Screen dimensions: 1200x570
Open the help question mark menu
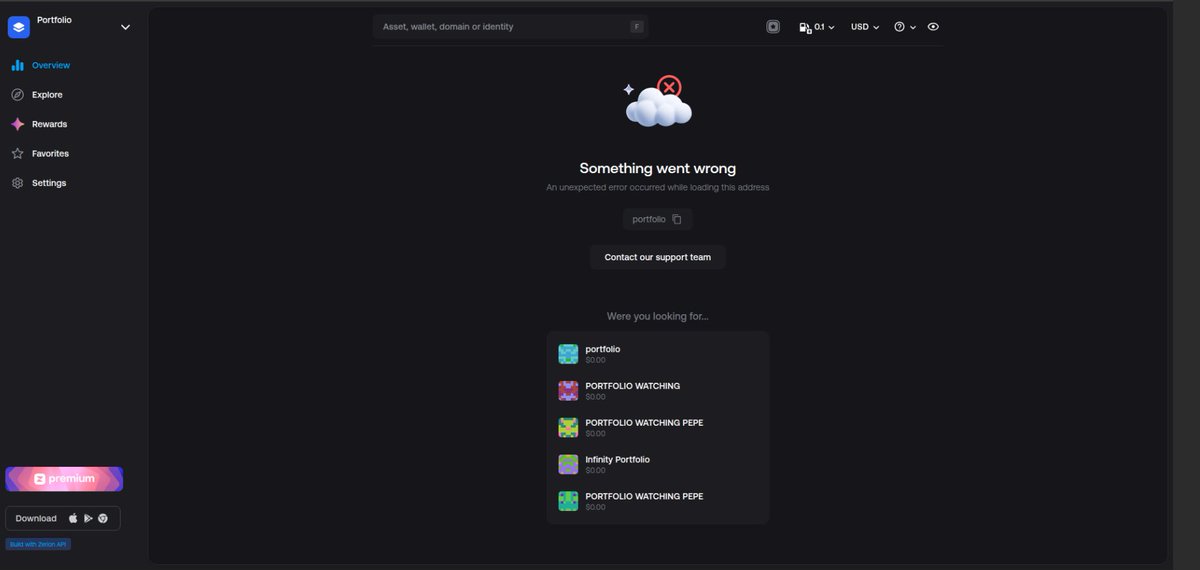click(x=905, y=27)
